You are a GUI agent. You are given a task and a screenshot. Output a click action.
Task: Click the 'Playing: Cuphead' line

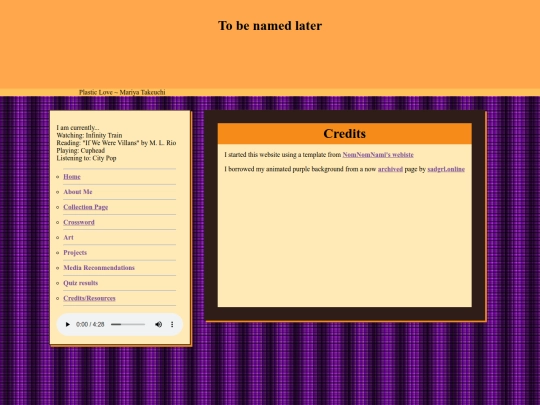(81, 150)
